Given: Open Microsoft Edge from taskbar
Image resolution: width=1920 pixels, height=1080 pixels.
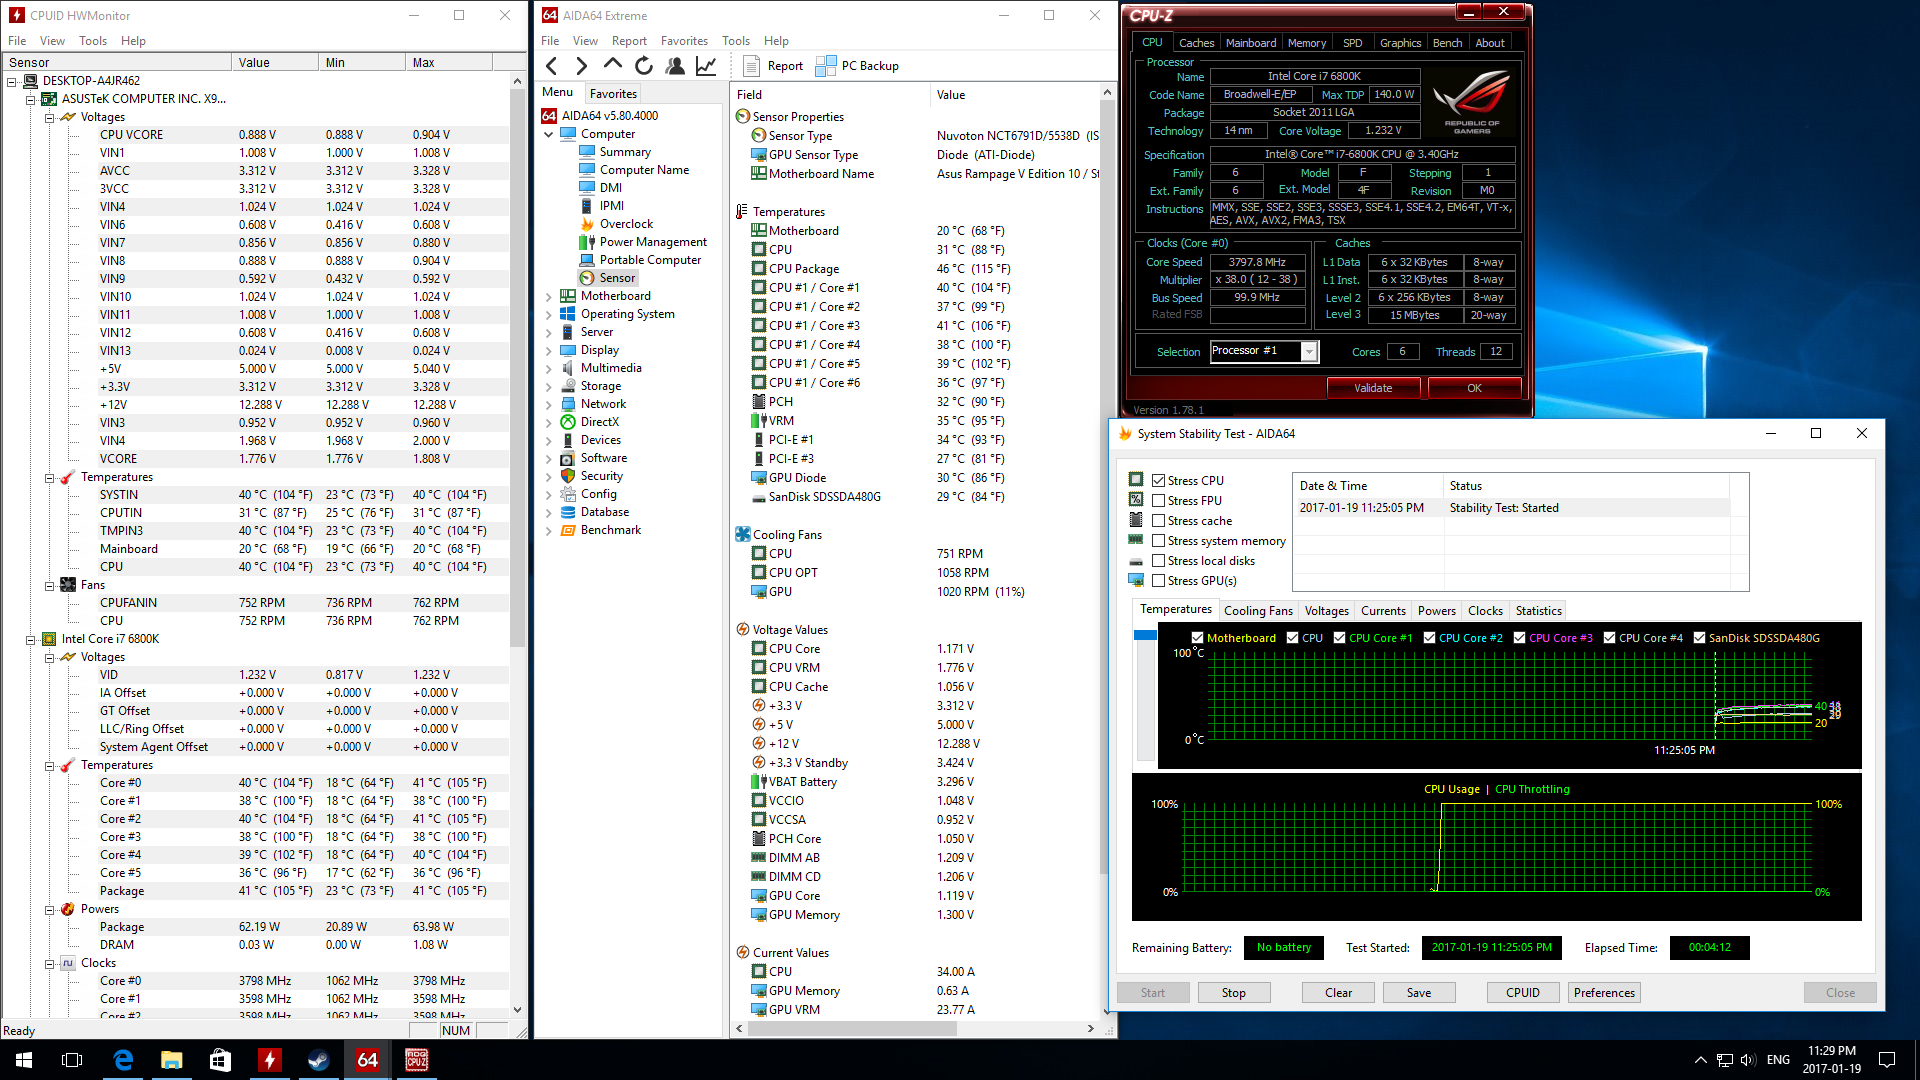Looking at the screenshot, I should tap(123, 1060).
